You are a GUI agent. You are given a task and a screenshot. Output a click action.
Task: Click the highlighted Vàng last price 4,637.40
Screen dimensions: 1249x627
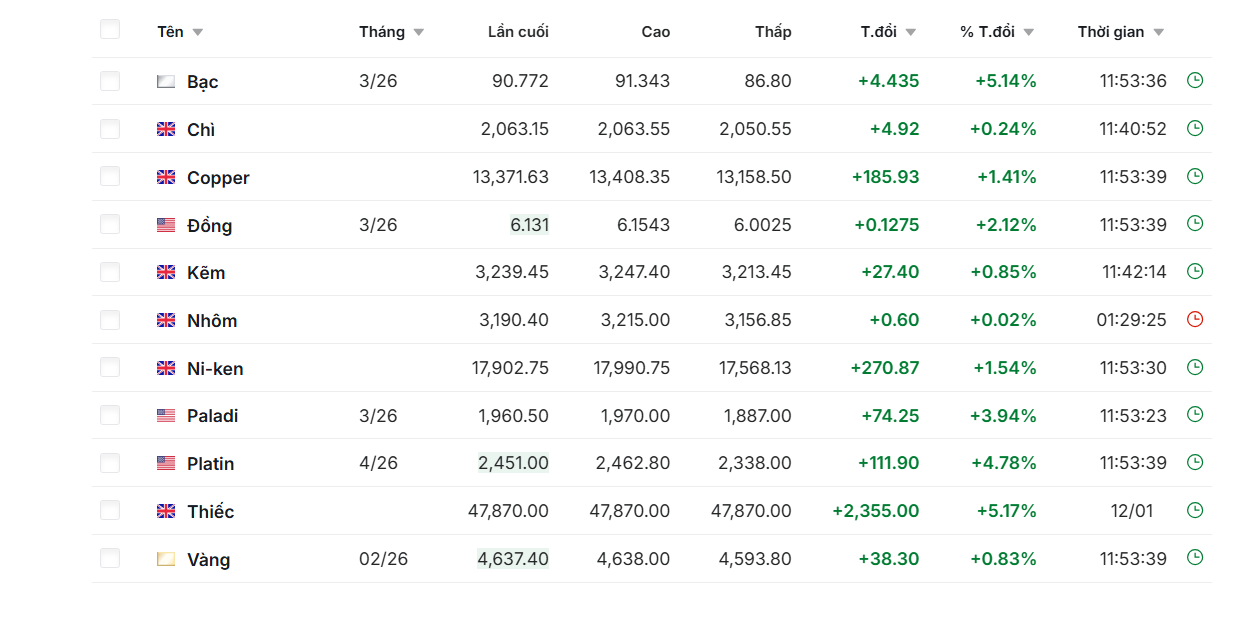coord(513,559)
